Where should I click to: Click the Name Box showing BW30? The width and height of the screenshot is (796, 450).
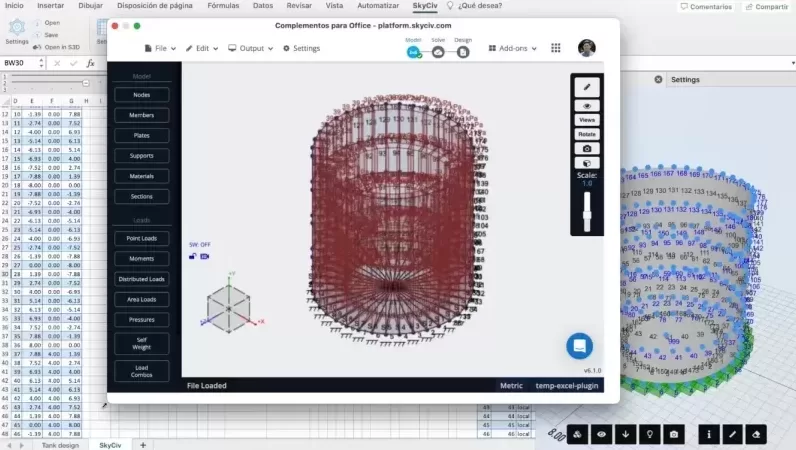point(19,63)
